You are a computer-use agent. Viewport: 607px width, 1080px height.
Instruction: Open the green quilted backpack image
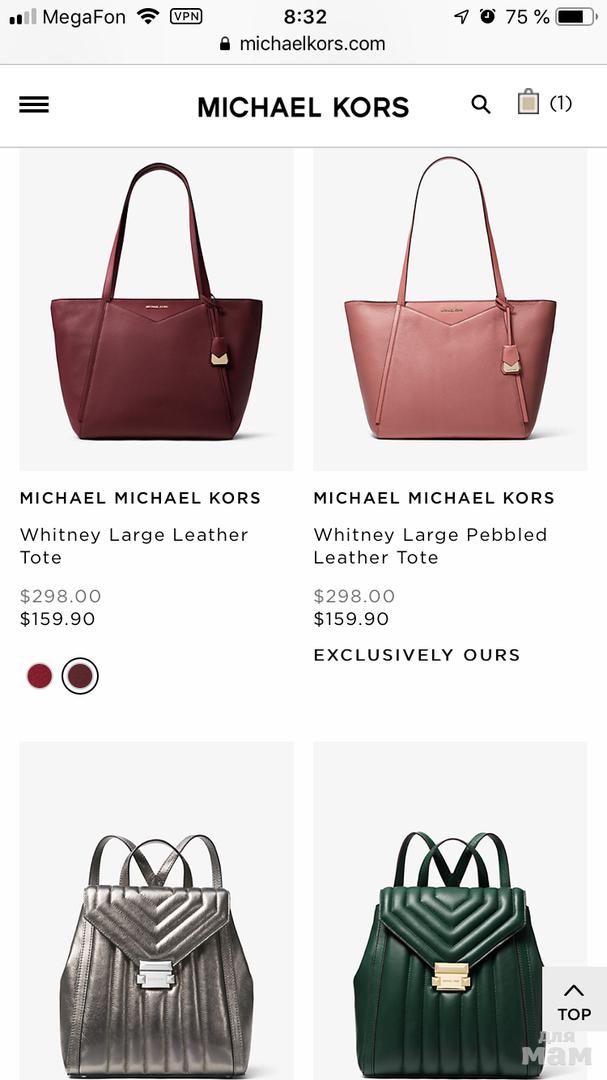(x=451, y=911)
